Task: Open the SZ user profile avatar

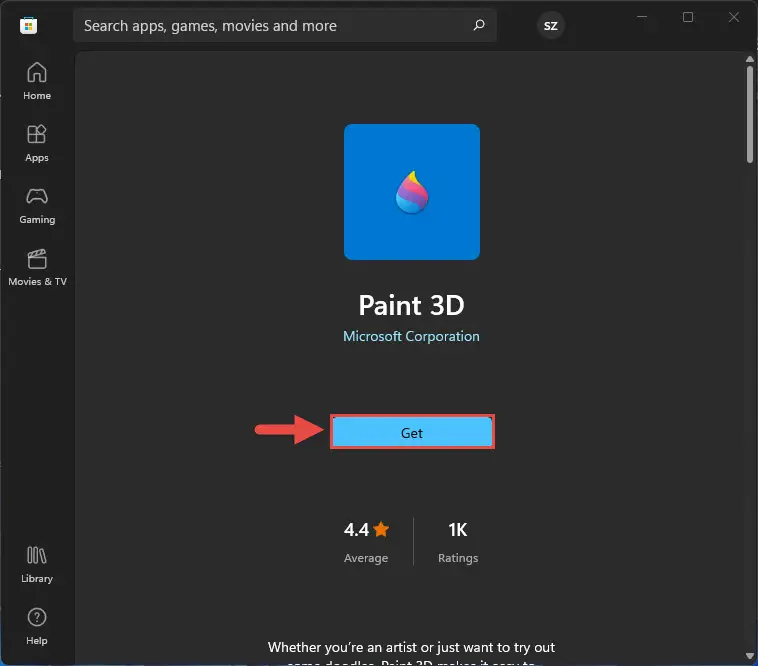Action: pos(551,26)
